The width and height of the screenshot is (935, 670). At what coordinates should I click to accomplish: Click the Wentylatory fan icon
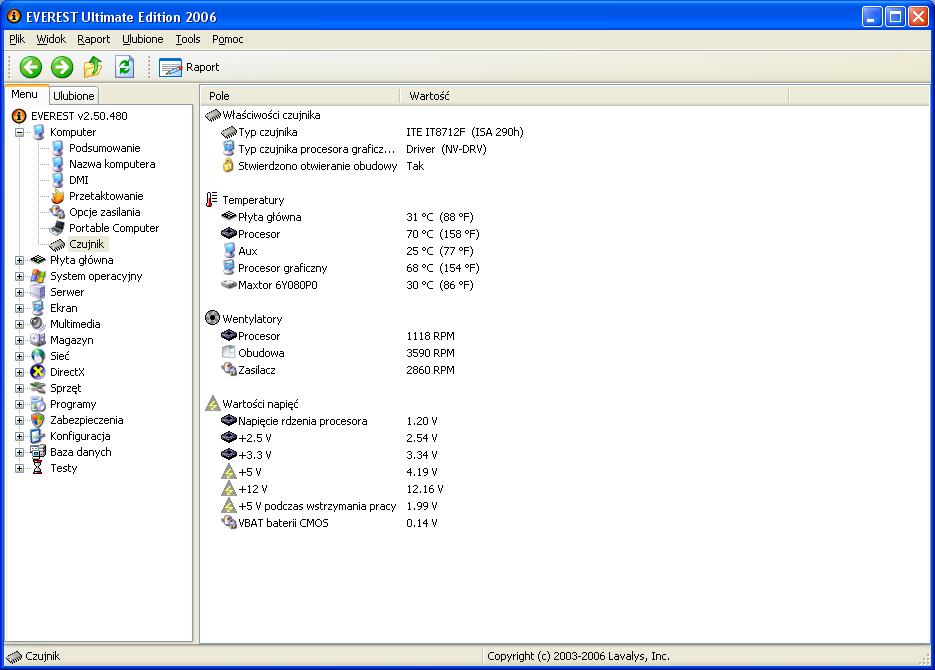212,318
